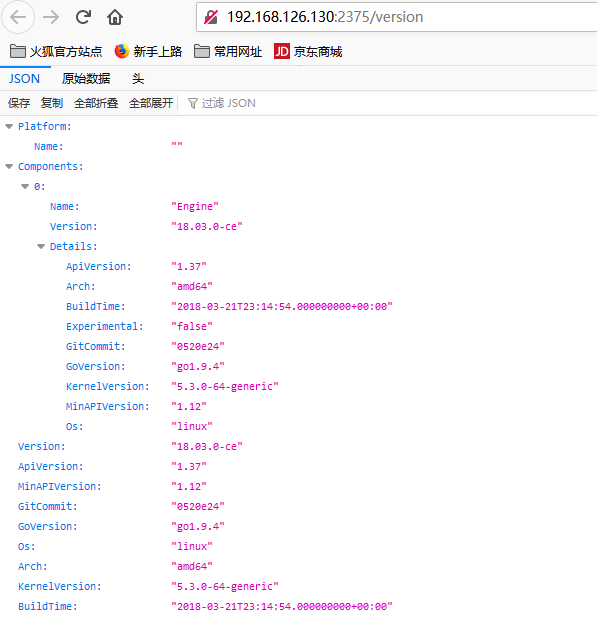Click 全部展开 expand all button
This screenshot has width=597, height=632.
tap(151, 103)
